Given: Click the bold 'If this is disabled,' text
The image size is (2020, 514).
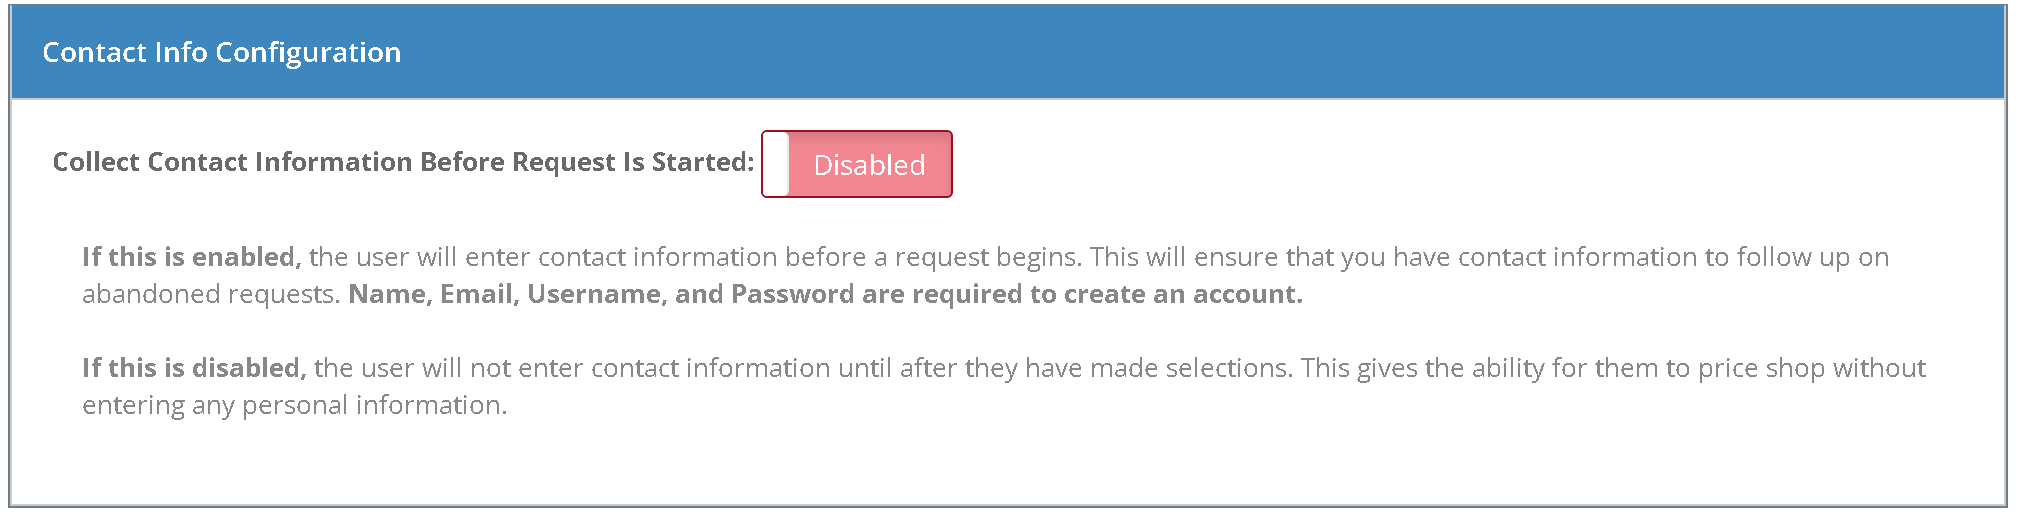Looking at the screenshot, I should pos(193,368).
